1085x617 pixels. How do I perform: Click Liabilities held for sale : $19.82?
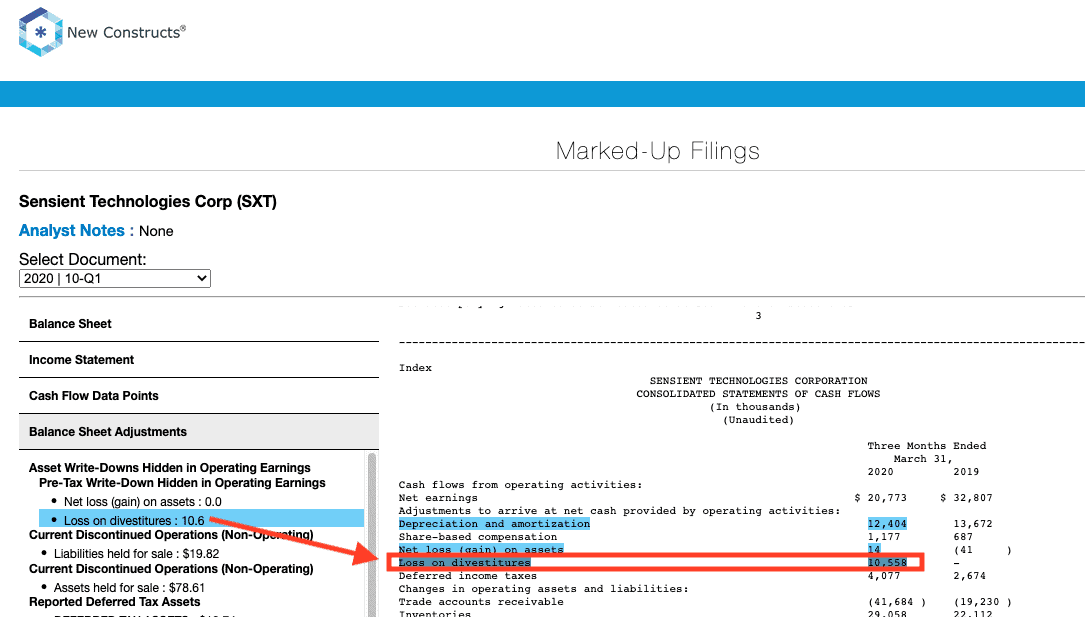[x=136, y=553]
